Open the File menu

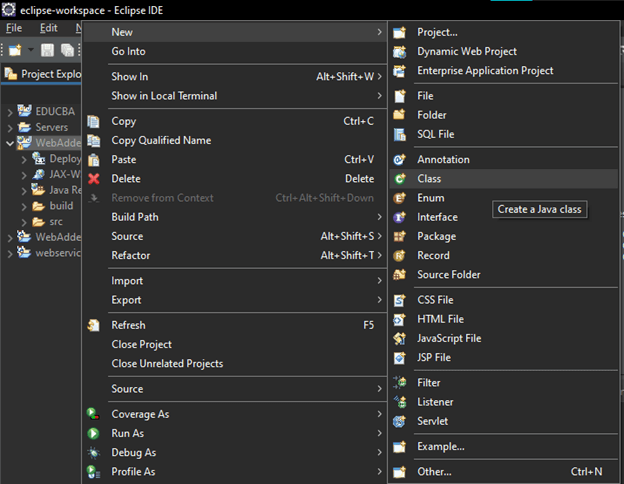tap(14, 28)
